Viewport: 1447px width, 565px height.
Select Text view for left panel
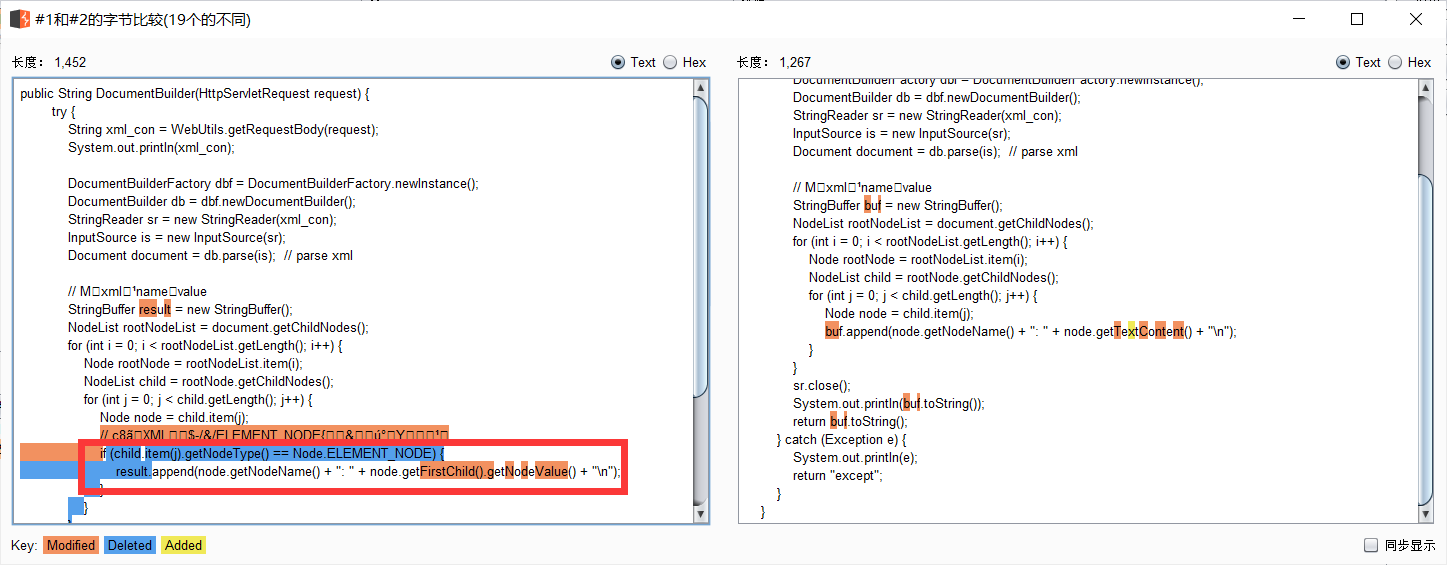[x=618, y=62]
